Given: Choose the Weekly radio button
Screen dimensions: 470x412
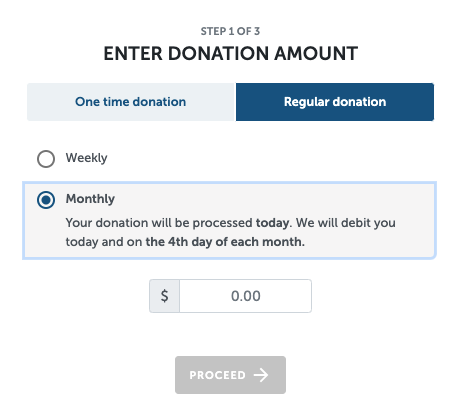Looking at the screenshot, I should pyautogui.click(x=46, y=159).
